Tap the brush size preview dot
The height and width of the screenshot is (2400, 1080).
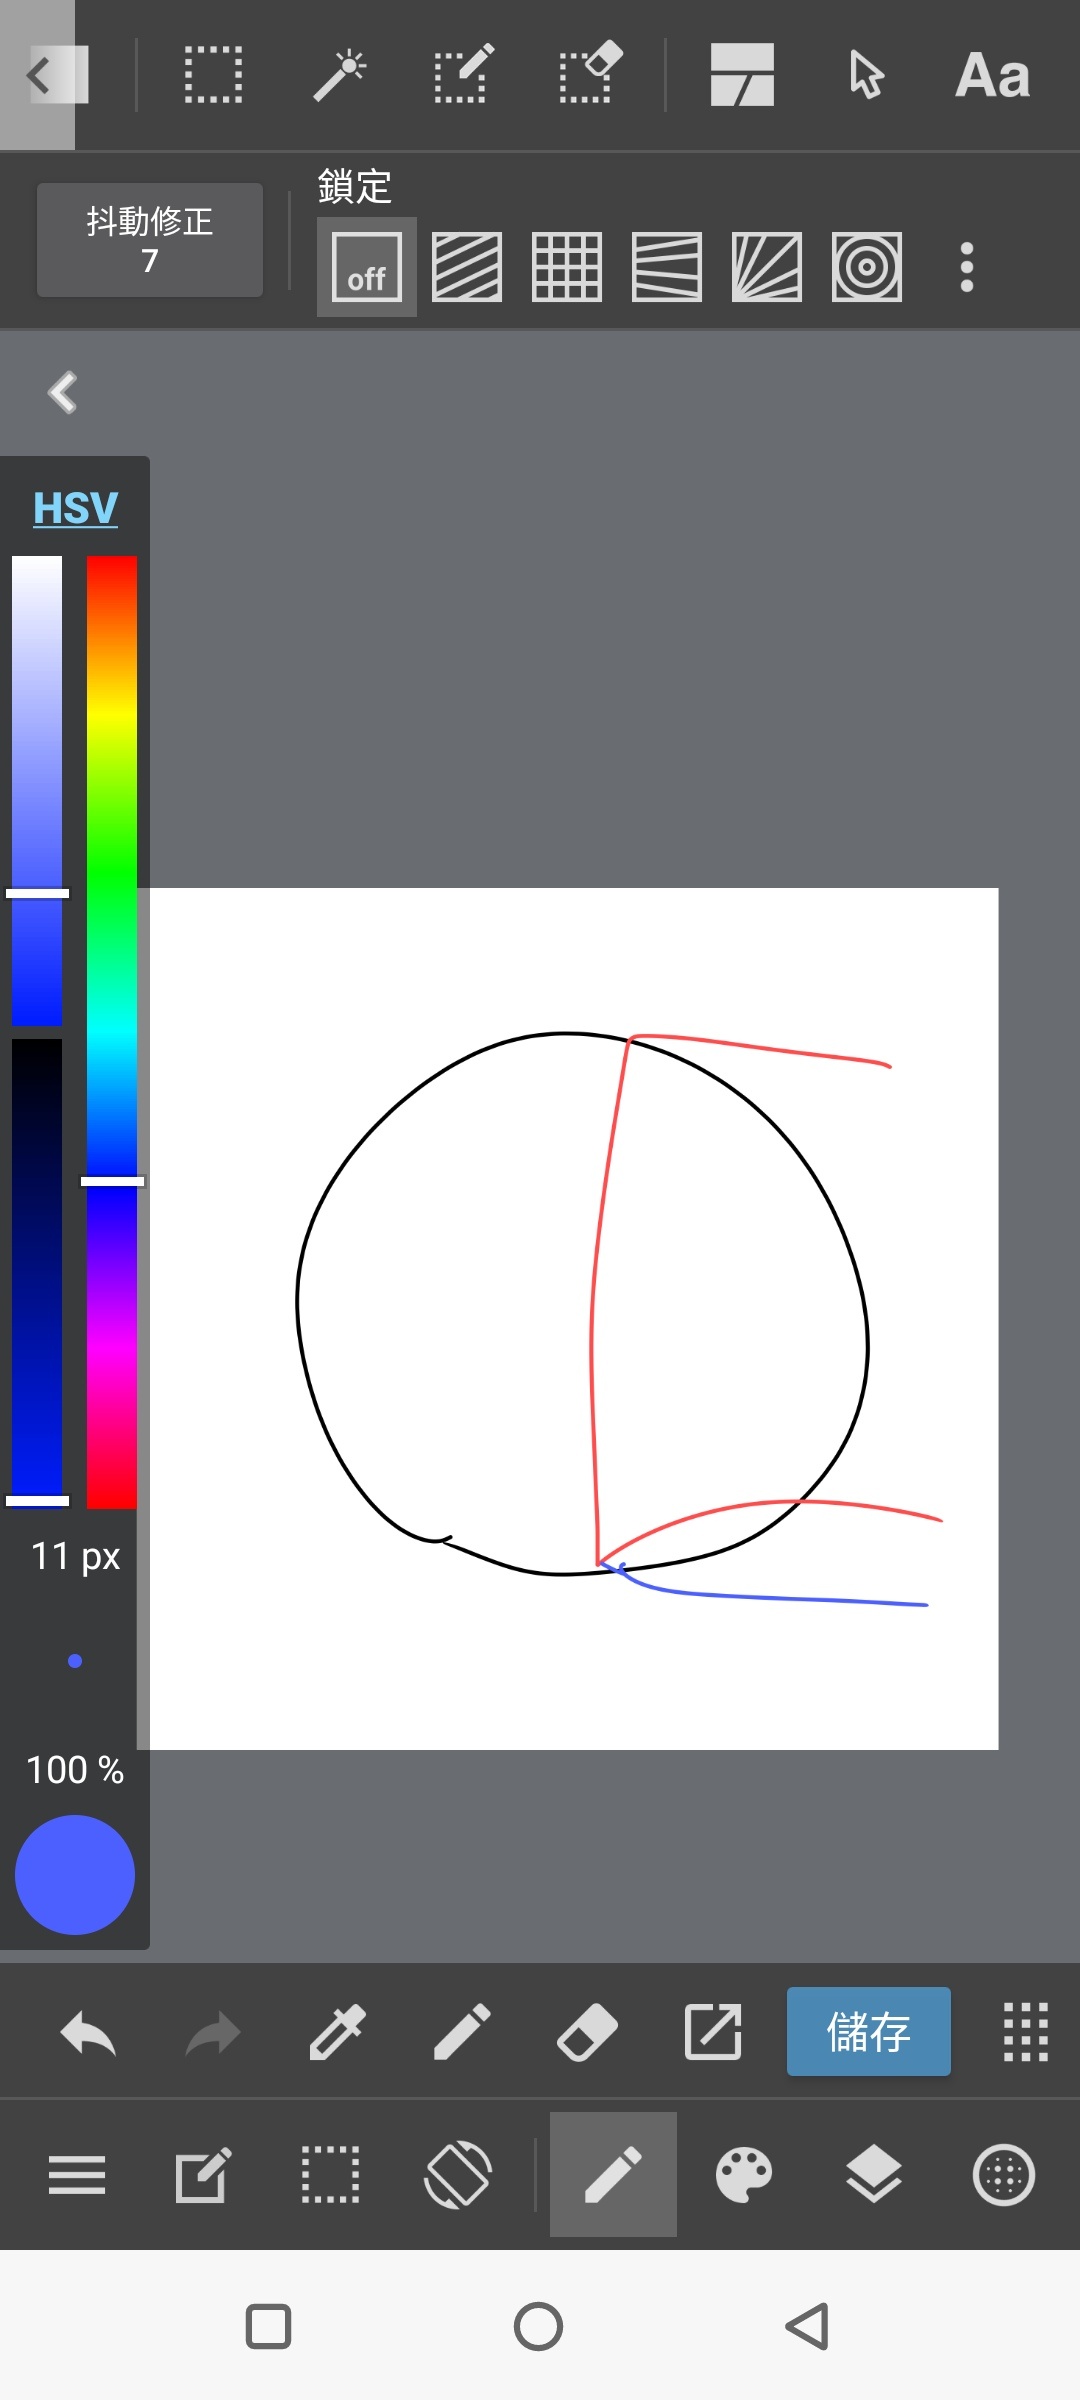click(75, 1661)
